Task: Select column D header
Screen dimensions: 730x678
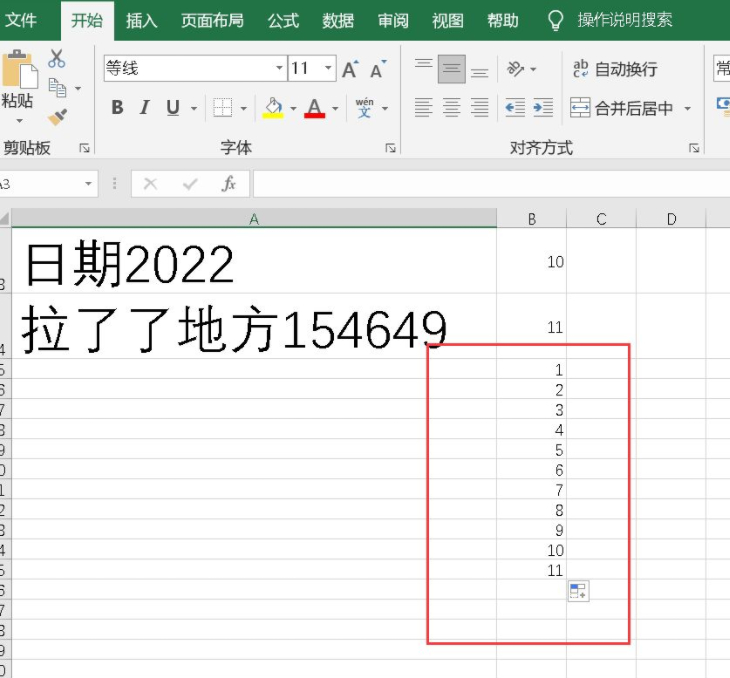Action: pyautogui.click(x=671, y=218)
